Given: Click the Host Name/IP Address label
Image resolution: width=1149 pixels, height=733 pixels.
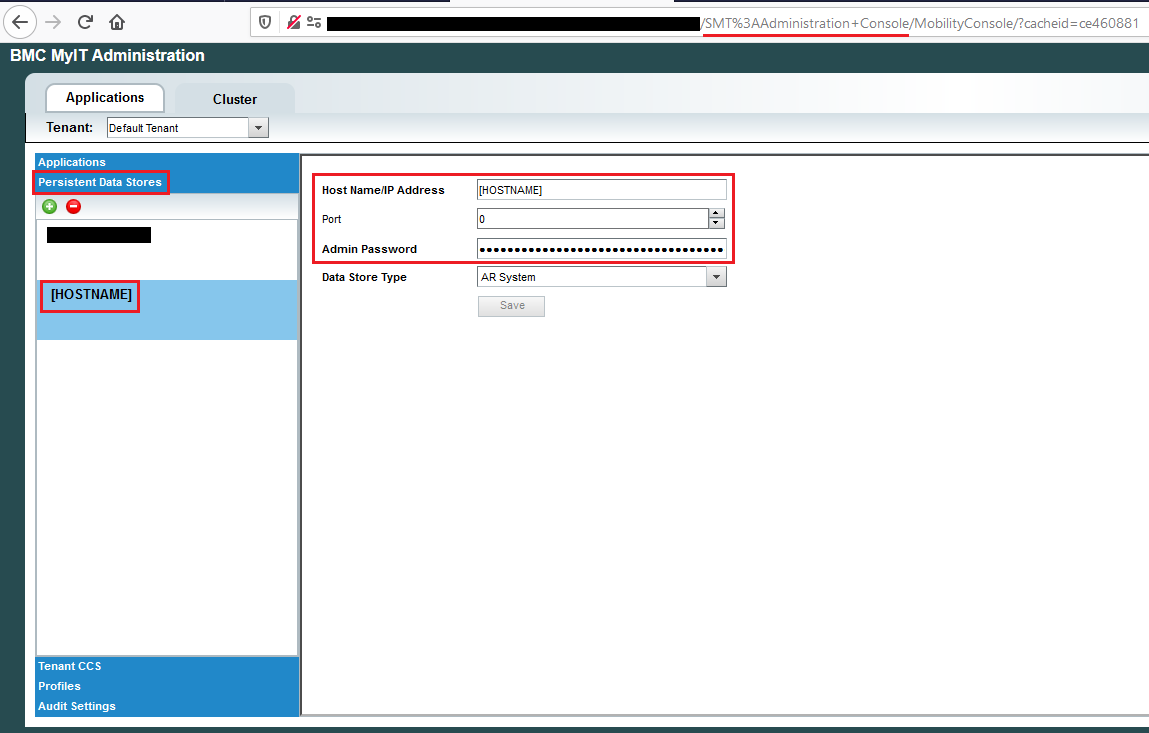Looking at the screenshot, I should (383, 190).
